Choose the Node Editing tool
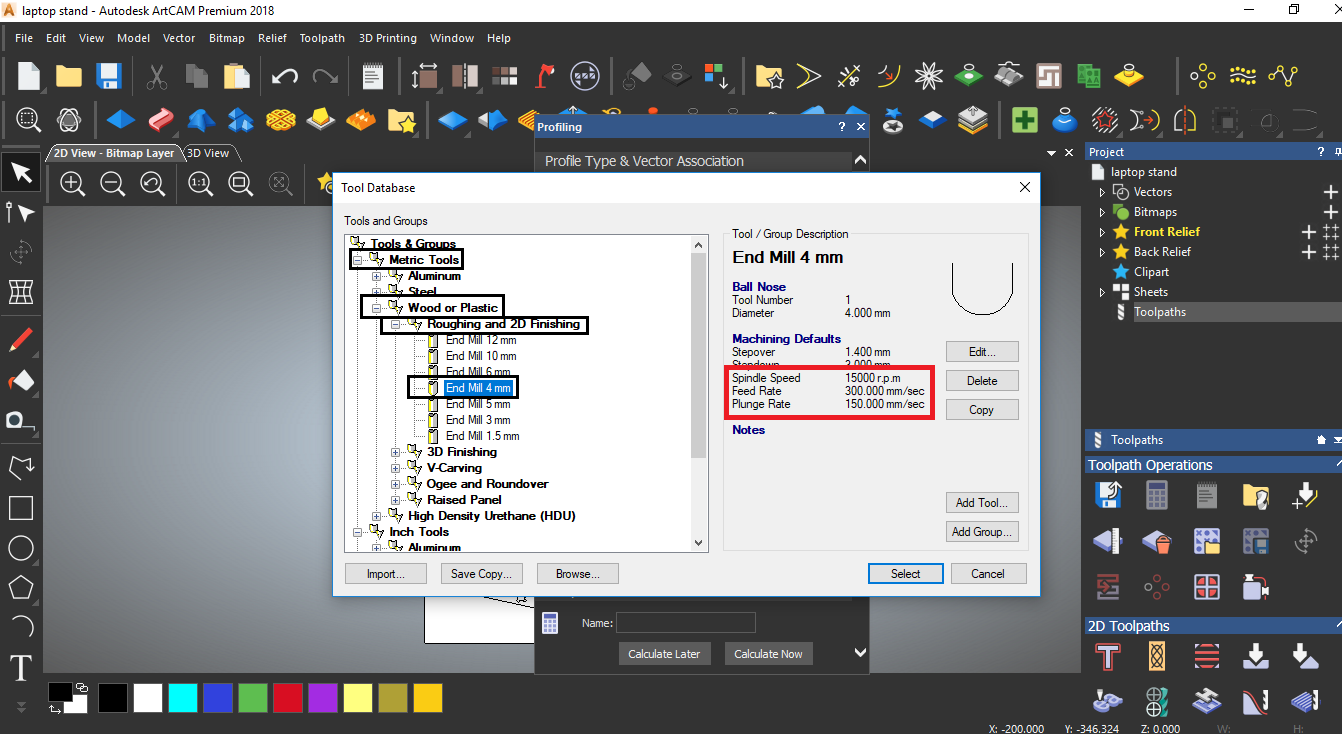This screenshot has width=1342, height=734. click(21, 212)
